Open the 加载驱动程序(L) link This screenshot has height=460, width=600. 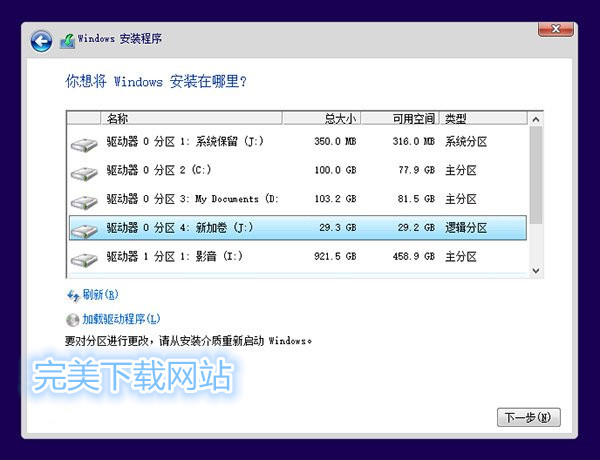coord(121,319)
